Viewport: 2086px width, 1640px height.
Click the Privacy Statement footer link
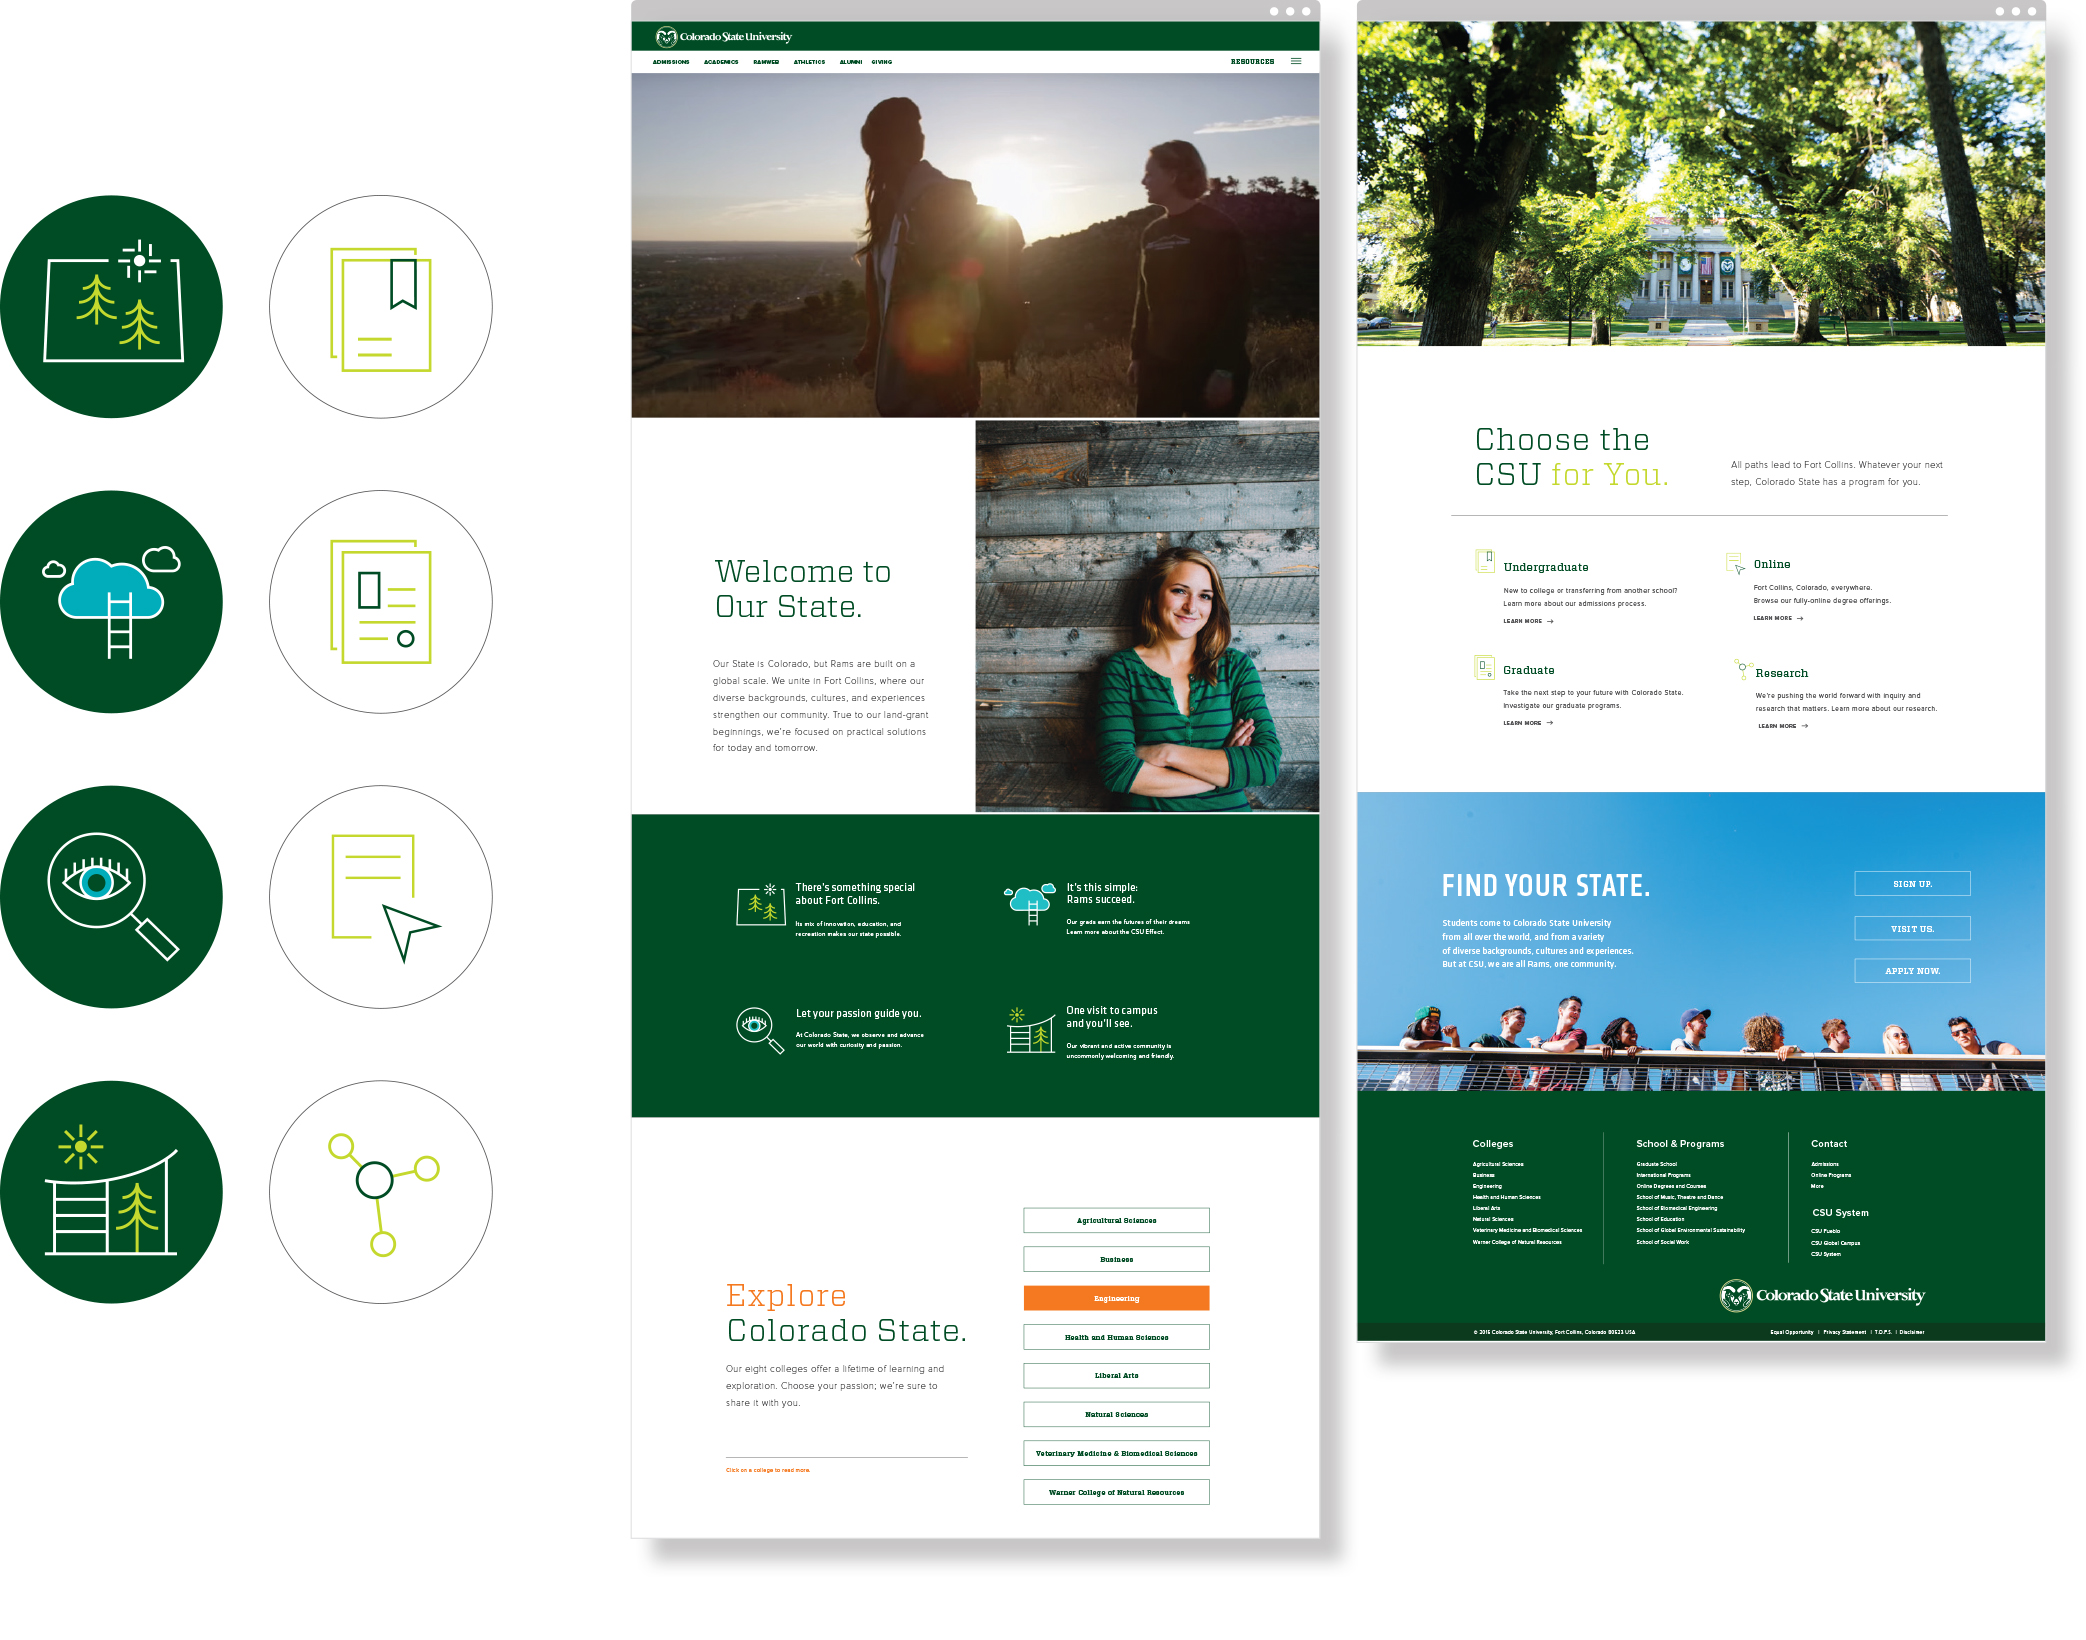[1844, 1332]
